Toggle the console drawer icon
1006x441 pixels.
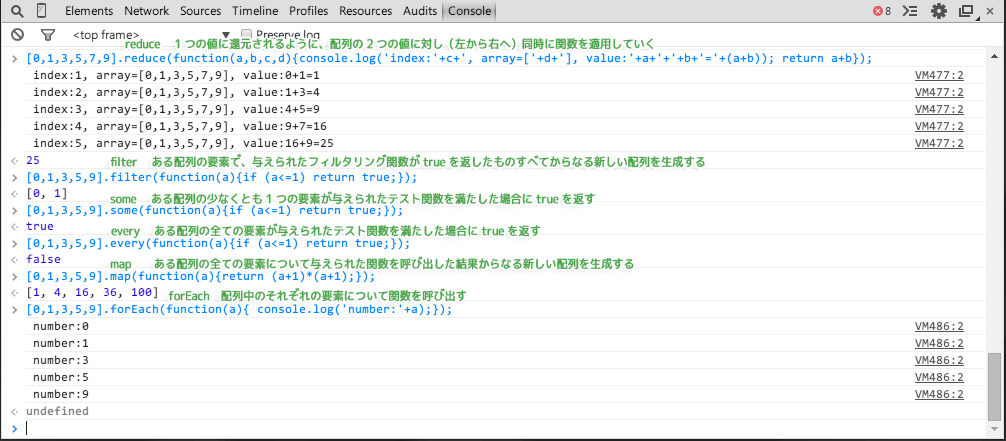click(910, 11)
